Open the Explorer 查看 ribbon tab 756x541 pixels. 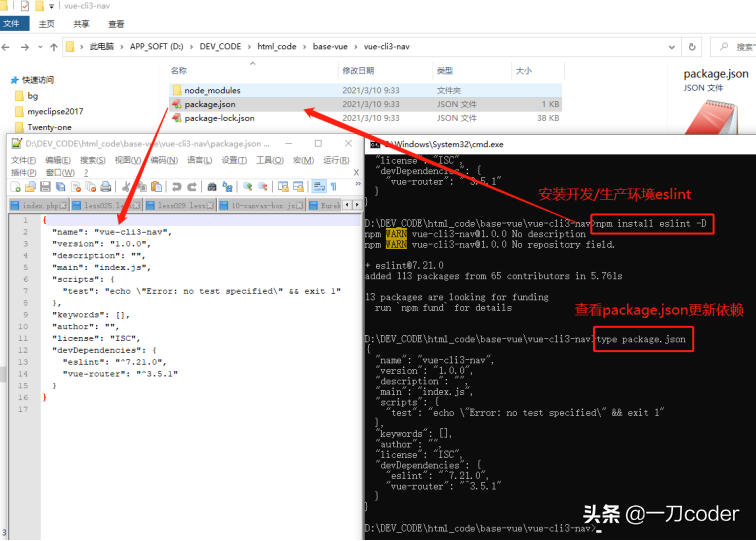pyautogui.click(x=116, y=24)
